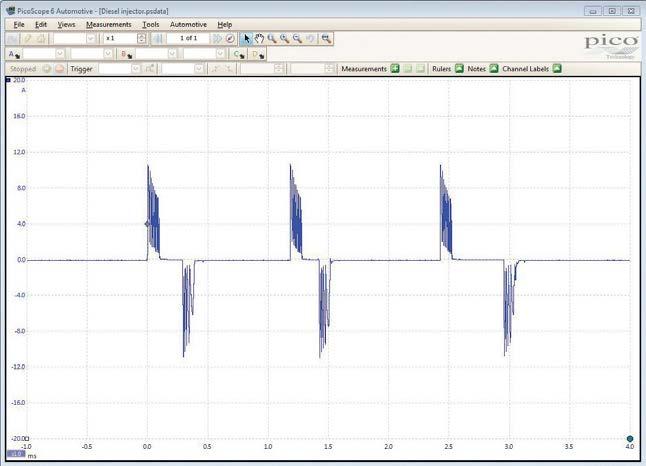Select the hand pan tool

(x=259, y=39)
